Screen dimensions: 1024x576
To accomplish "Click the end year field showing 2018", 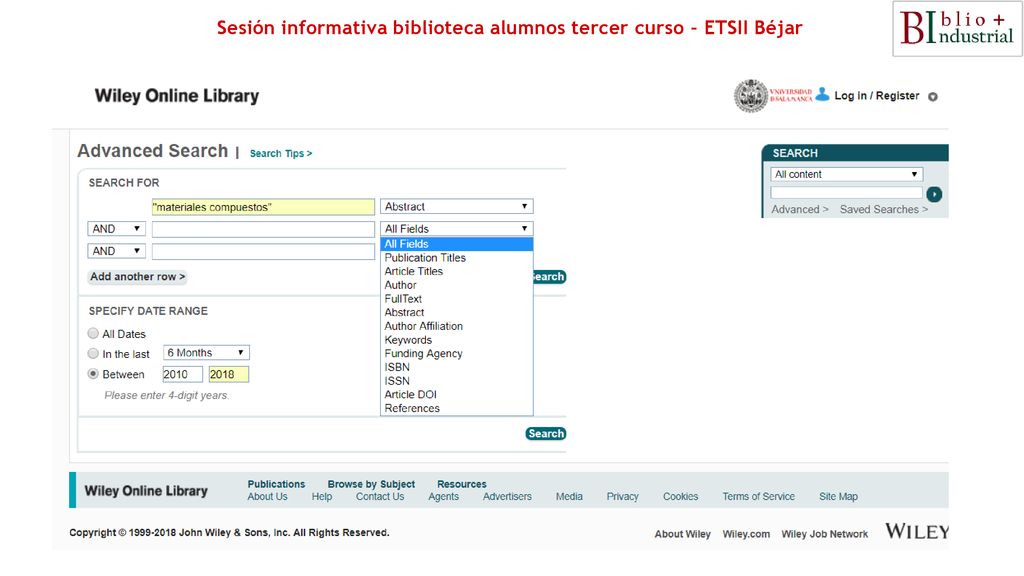I will pyautogui.click(x=229, y=374).
